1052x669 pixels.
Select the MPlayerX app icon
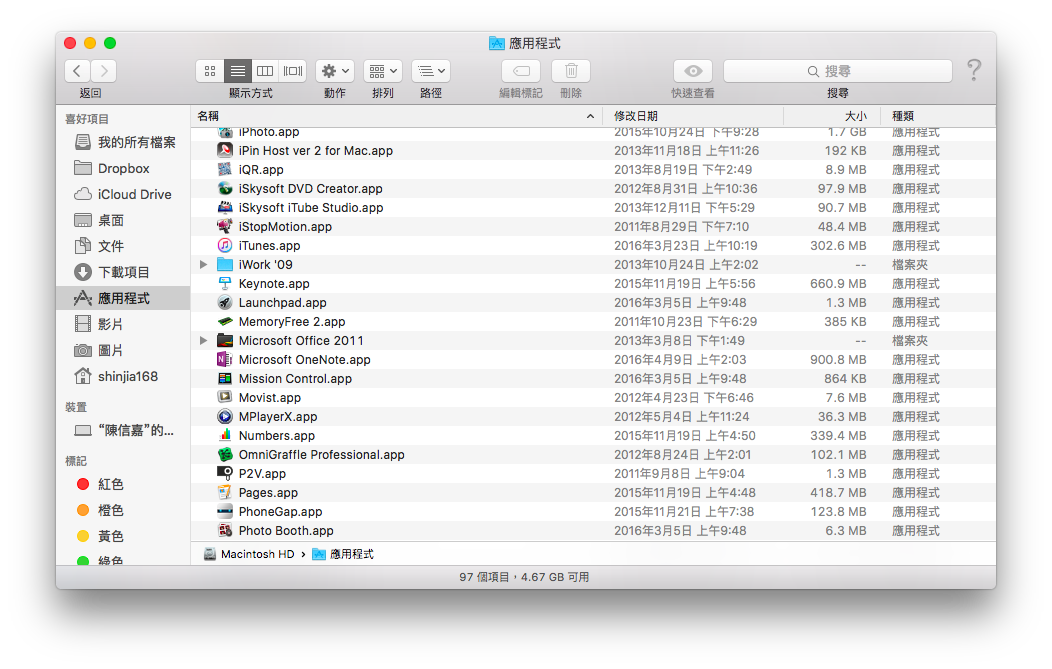pos(225,417)
